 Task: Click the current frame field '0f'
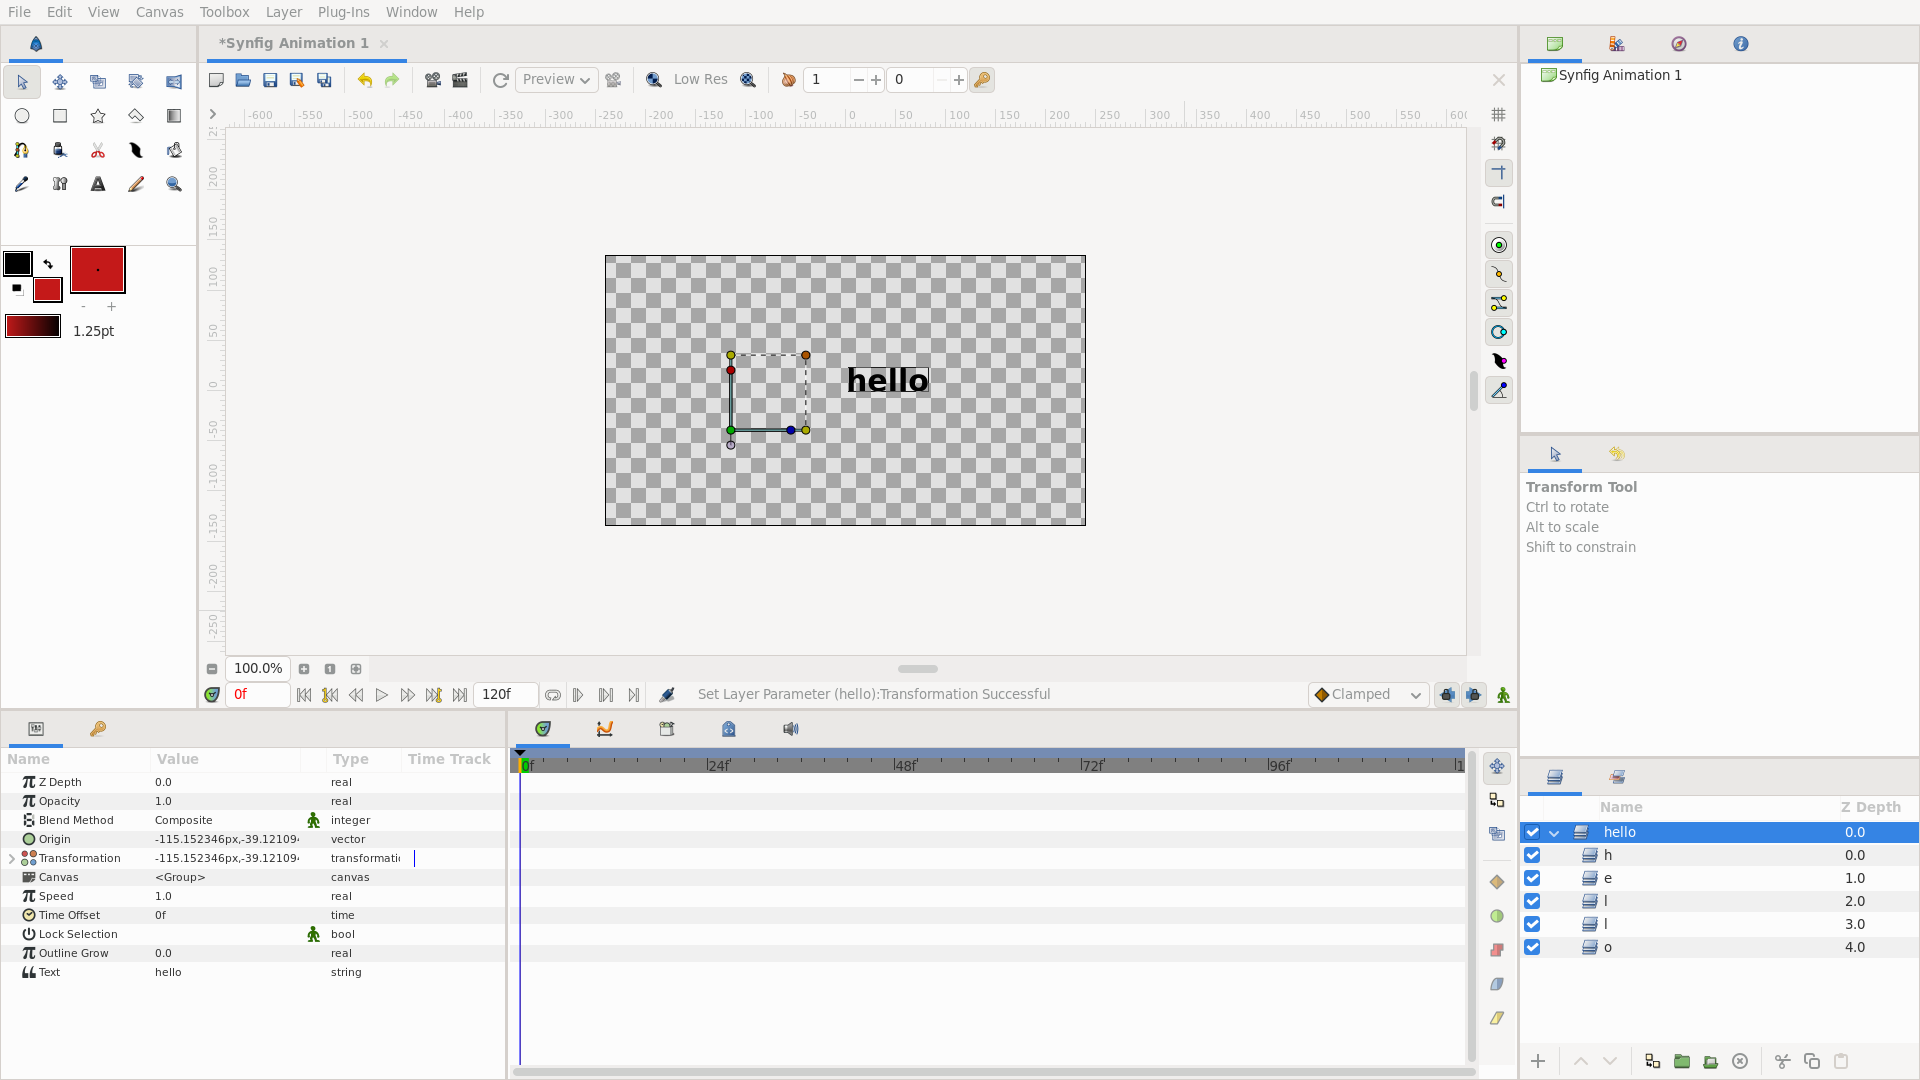257,695
